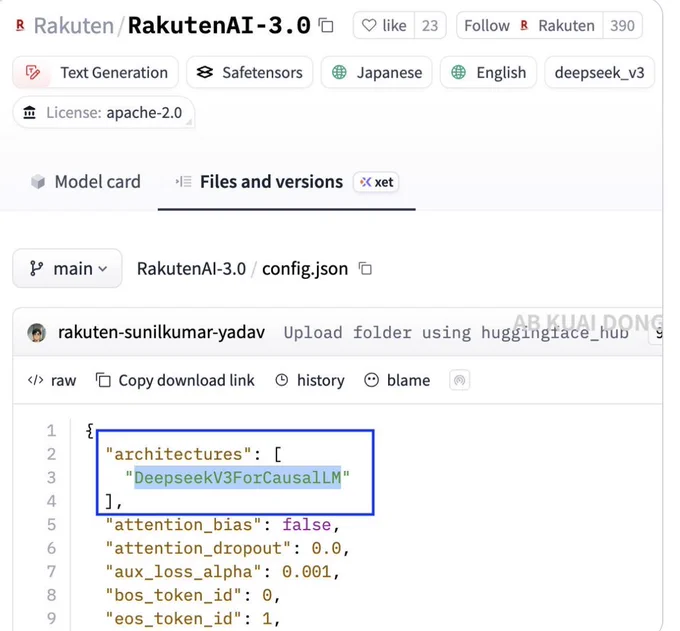The image size is (680, 631).
Task: Select the deepseek_v3 tag
Action: [599, 72]
